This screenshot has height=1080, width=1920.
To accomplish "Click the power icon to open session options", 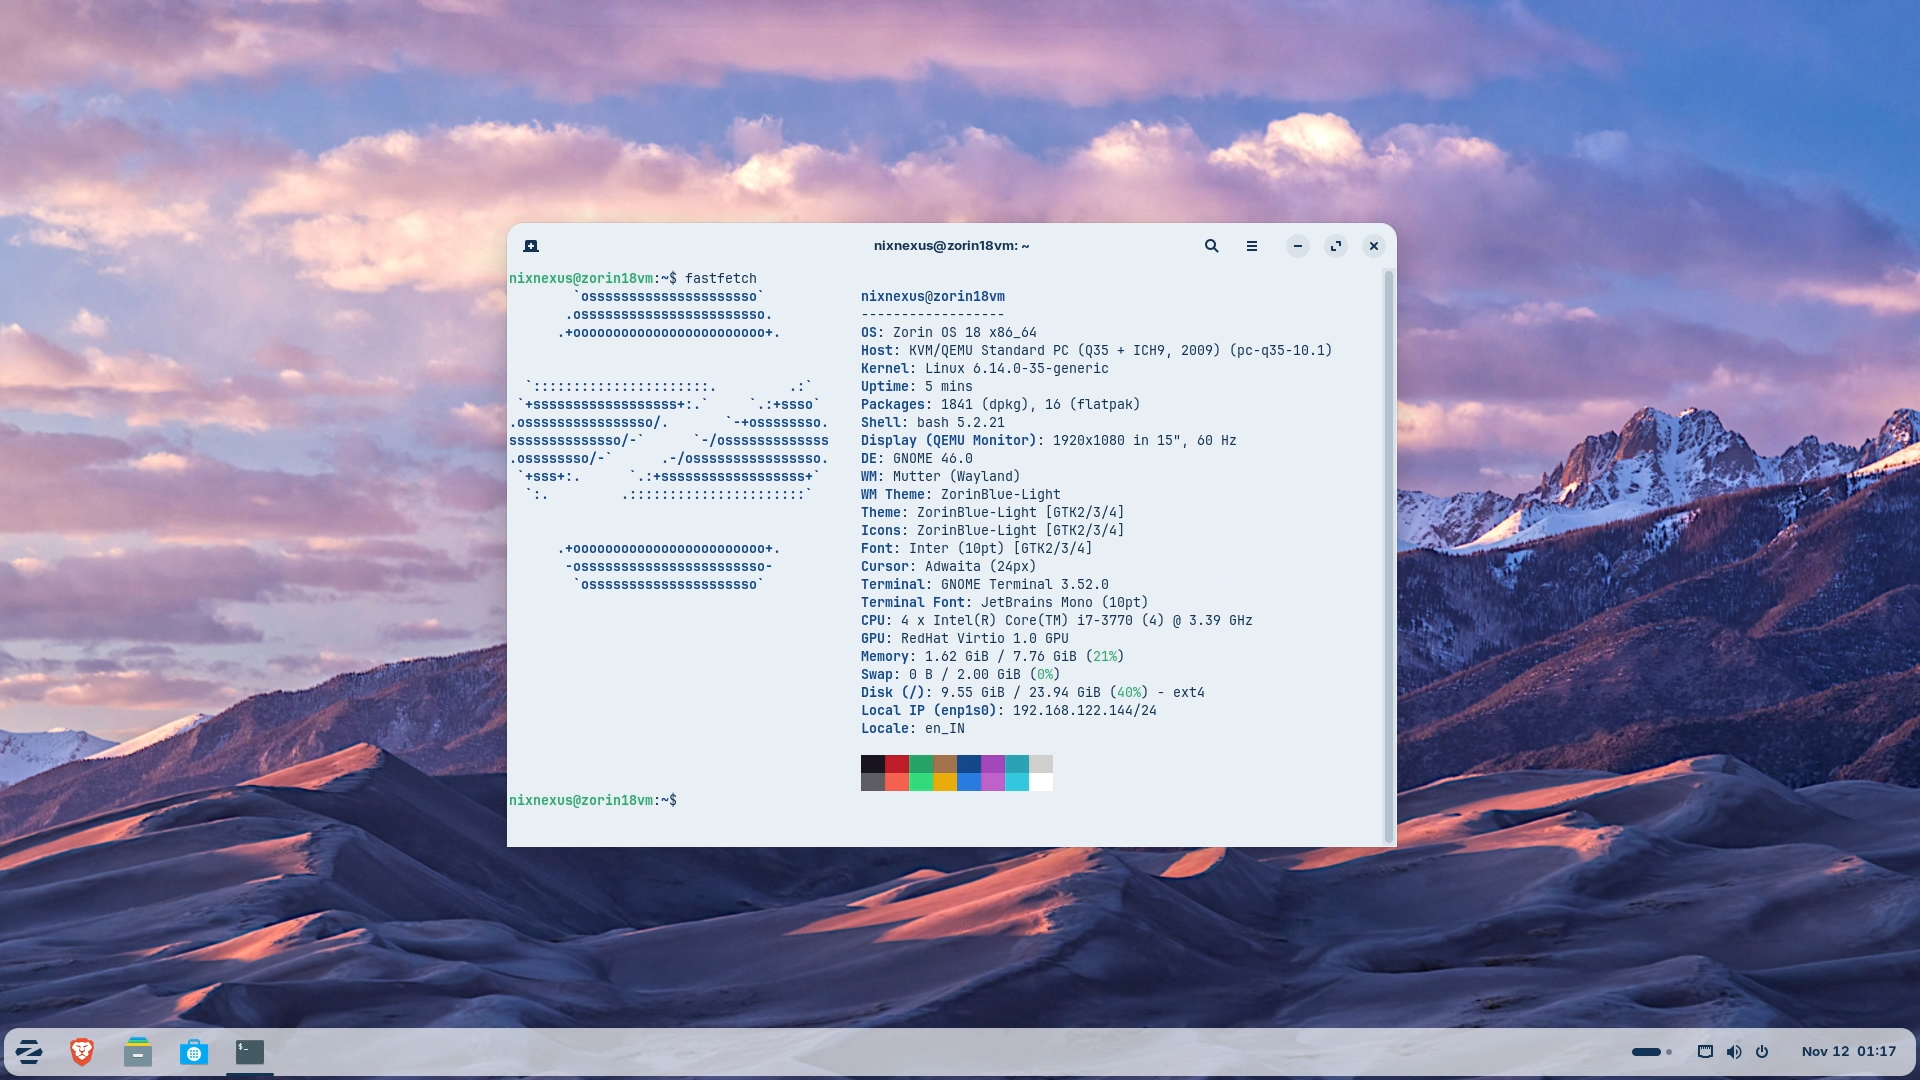I will tap(1762, 1051).
